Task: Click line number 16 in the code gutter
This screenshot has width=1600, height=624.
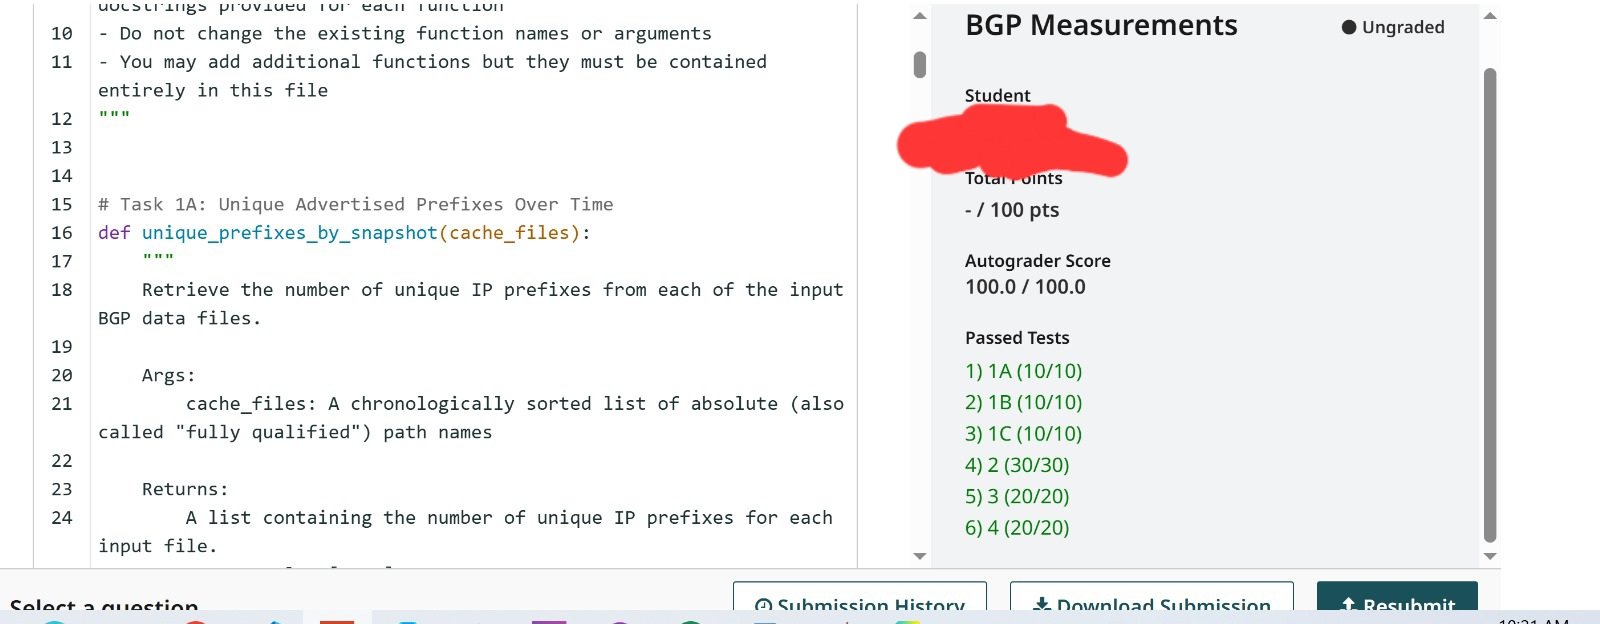Action: [x=62, y=233]
